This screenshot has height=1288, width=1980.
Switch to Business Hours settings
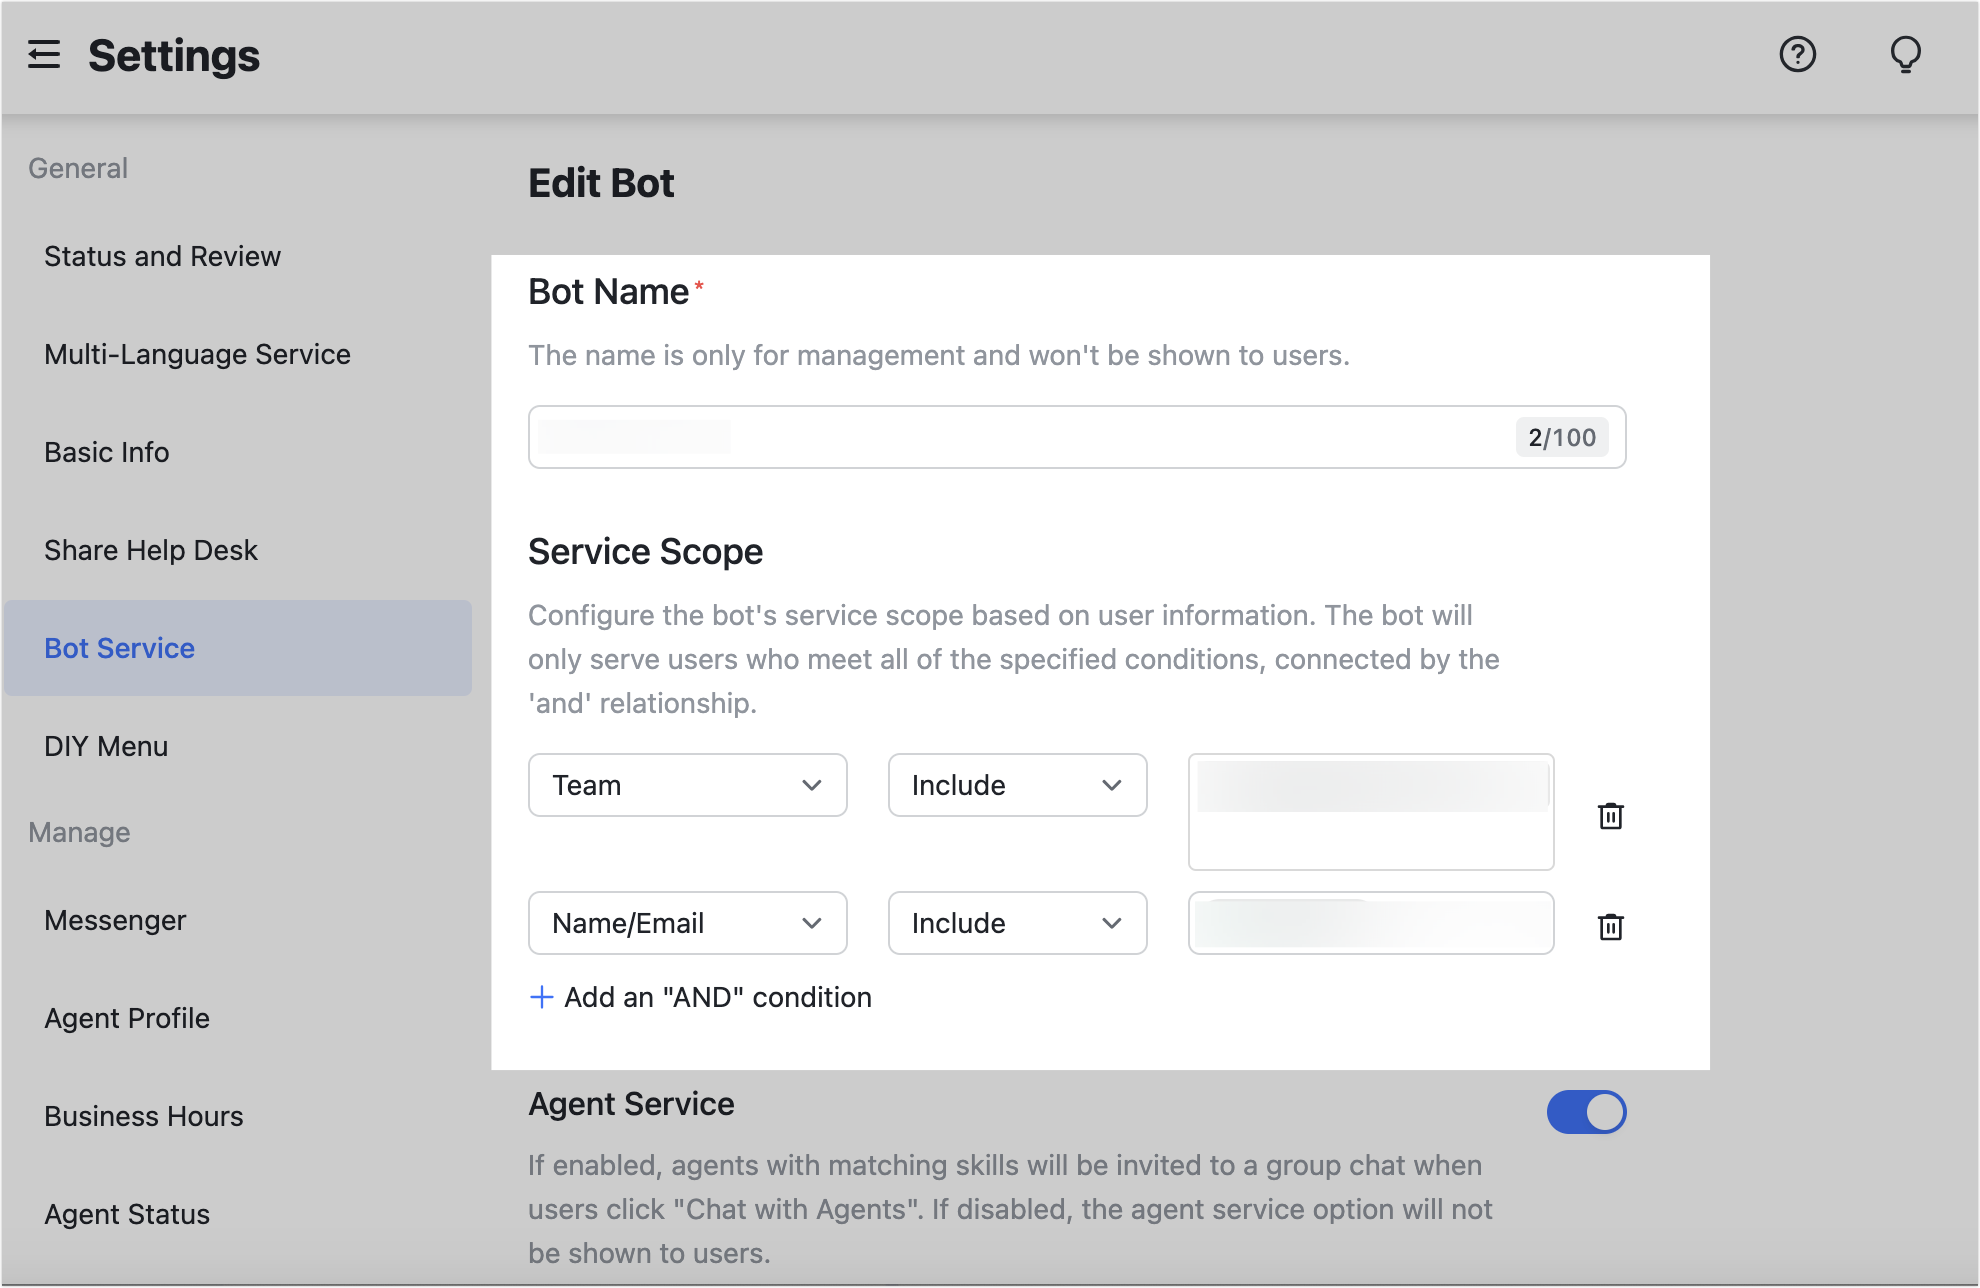coord(143,1116)
